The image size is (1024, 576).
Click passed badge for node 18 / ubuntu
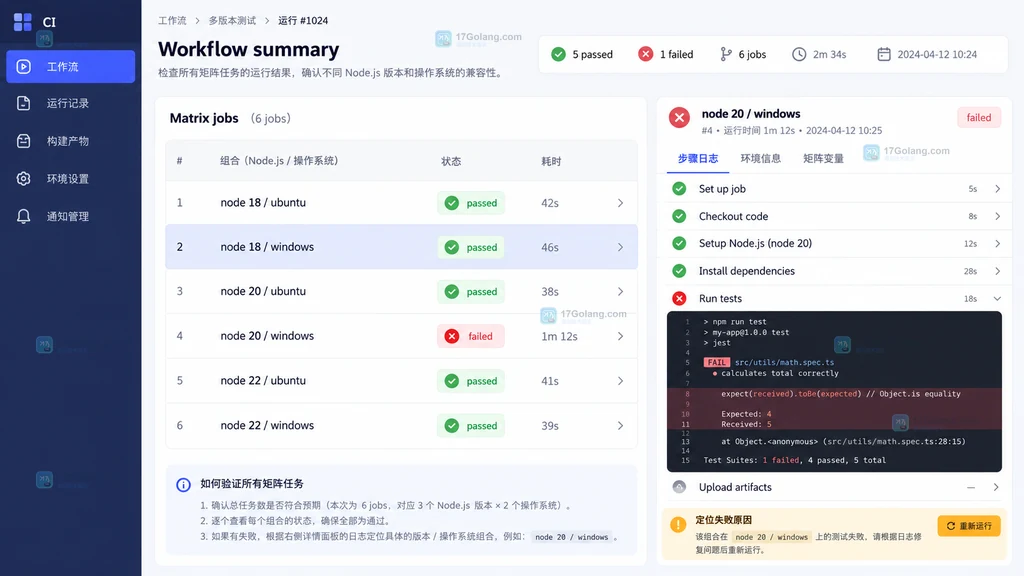[x=471, y=203]
